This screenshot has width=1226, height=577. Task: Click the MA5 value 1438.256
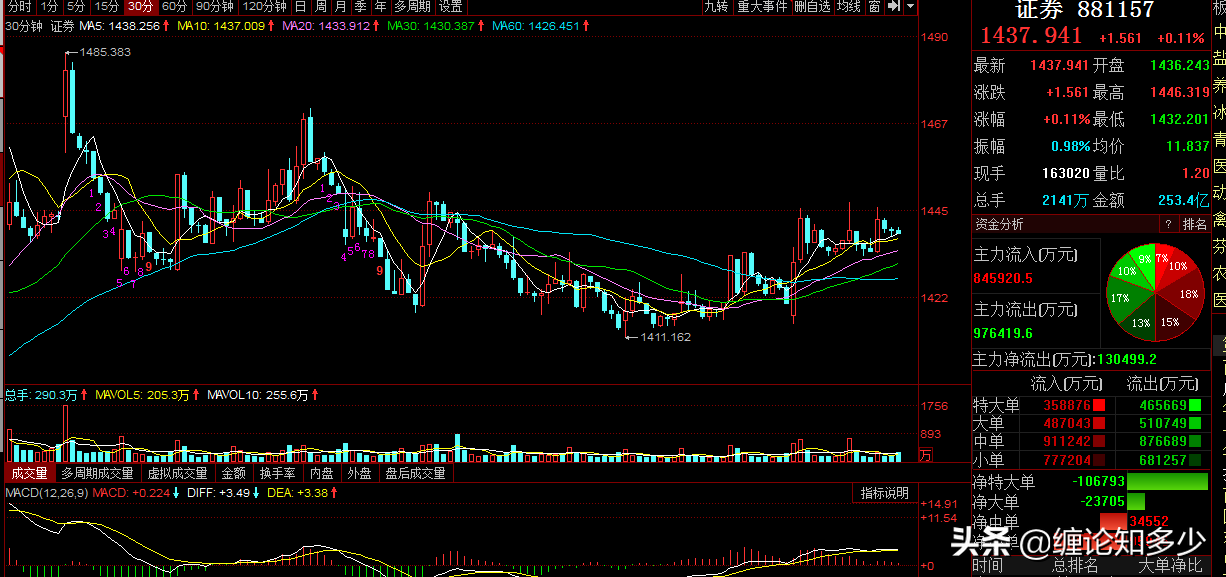click(132, 24)
